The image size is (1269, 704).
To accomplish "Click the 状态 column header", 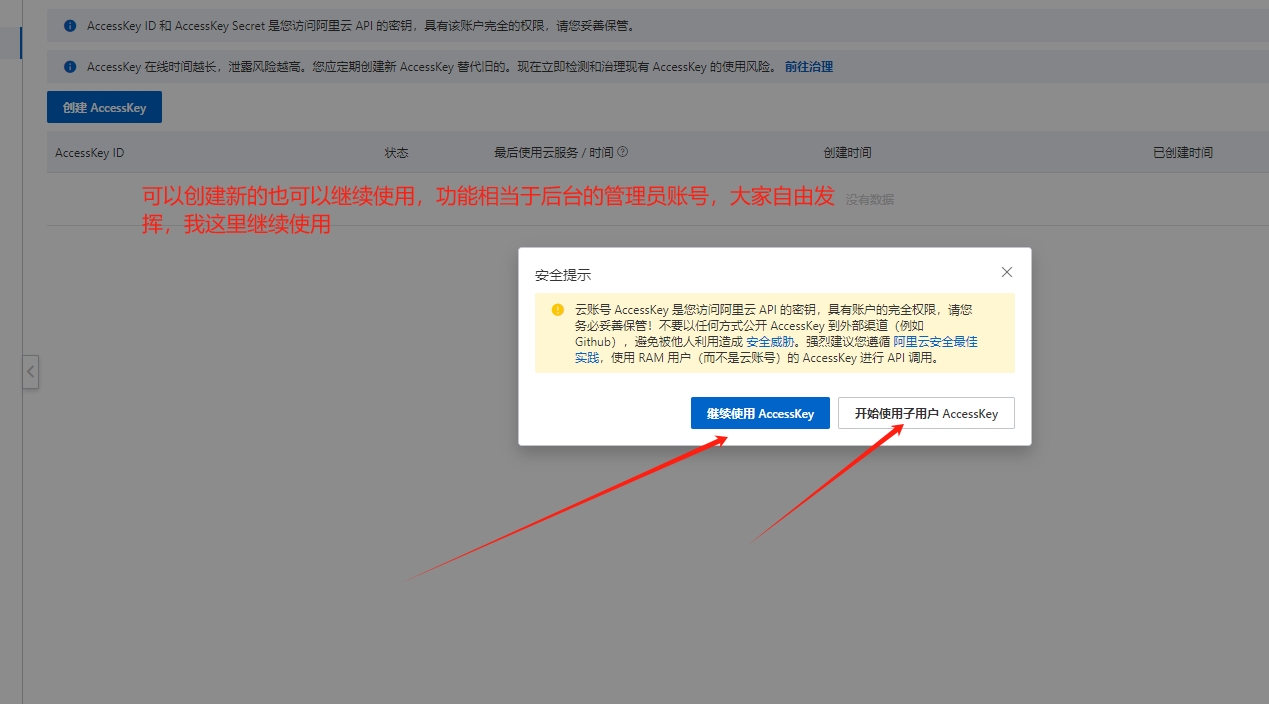I will (x=396, y=153).
